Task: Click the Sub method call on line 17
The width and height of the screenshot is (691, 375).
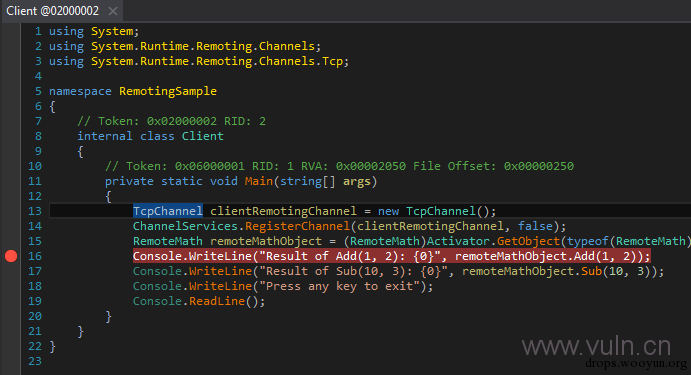Action: (591, 271)
